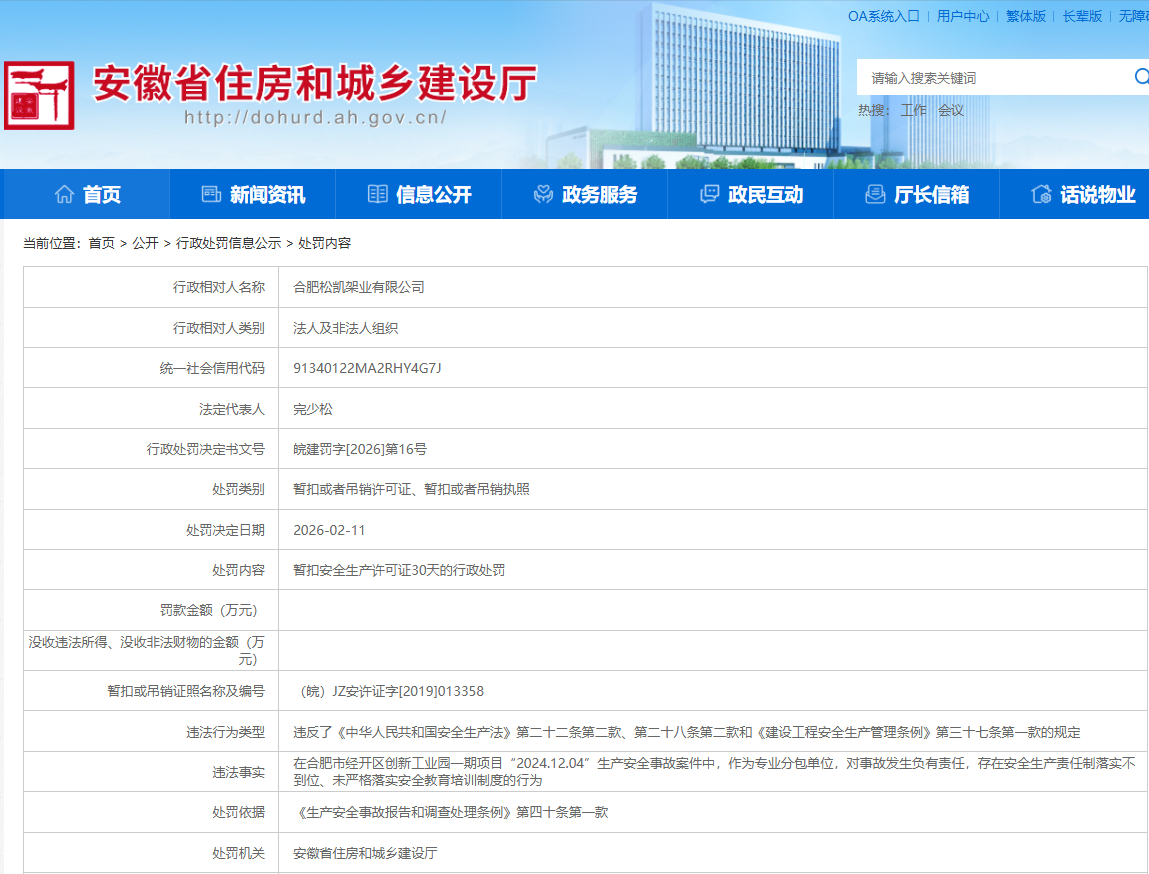Open the 政民互动 navigation menu
This screenshot has height=874, width=1149.
coord(750,194)
